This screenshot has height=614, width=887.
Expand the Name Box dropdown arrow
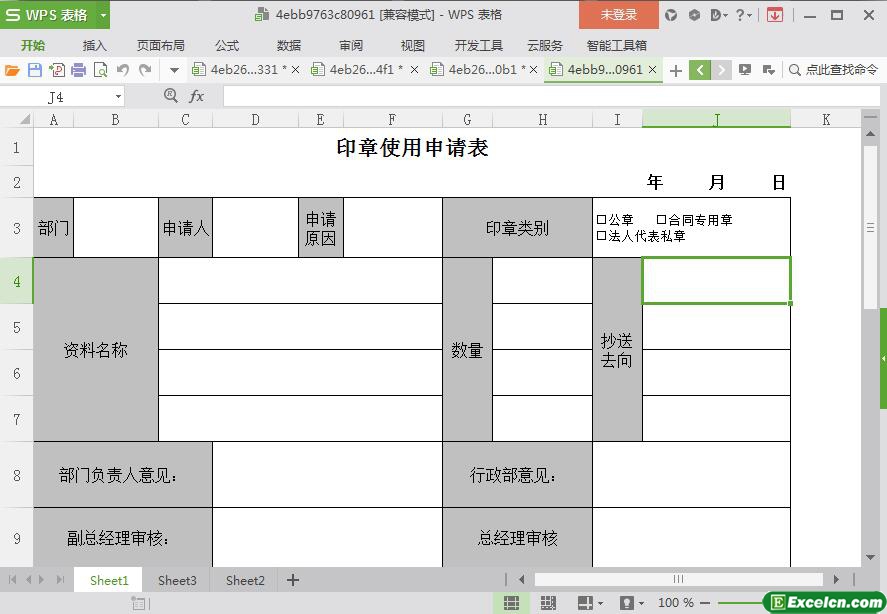(x=118, y=97)
